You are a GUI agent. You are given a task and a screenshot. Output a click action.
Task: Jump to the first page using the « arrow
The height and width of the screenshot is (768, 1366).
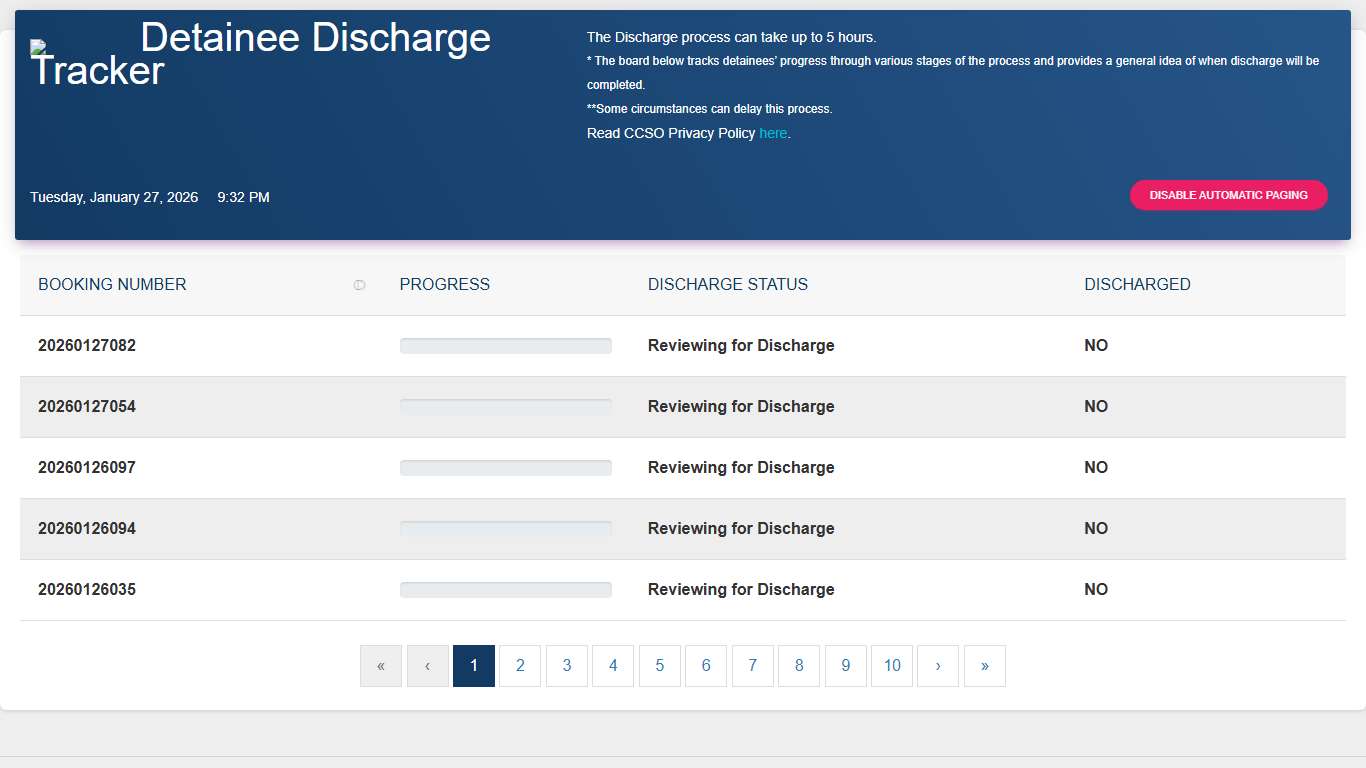pos(381,665)
